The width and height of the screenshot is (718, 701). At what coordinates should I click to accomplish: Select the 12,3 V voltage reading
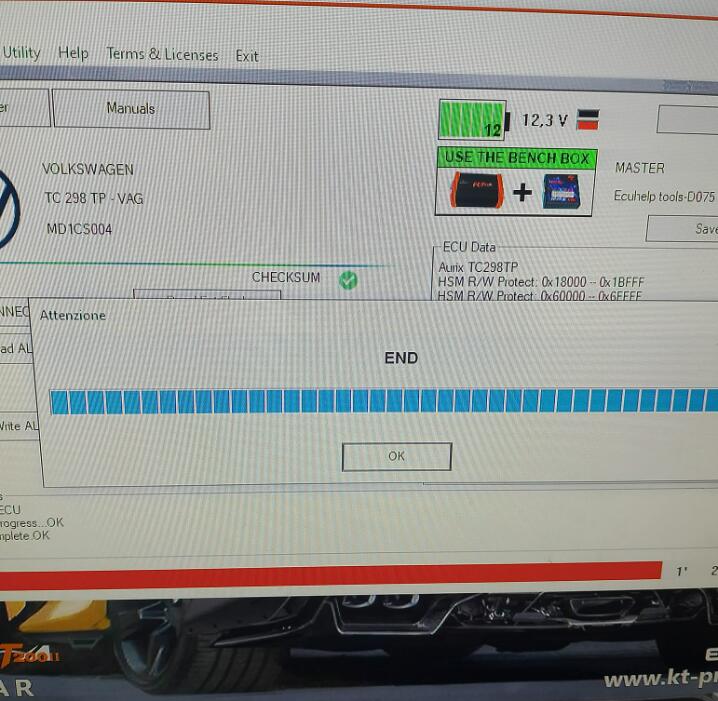[544, 120]
